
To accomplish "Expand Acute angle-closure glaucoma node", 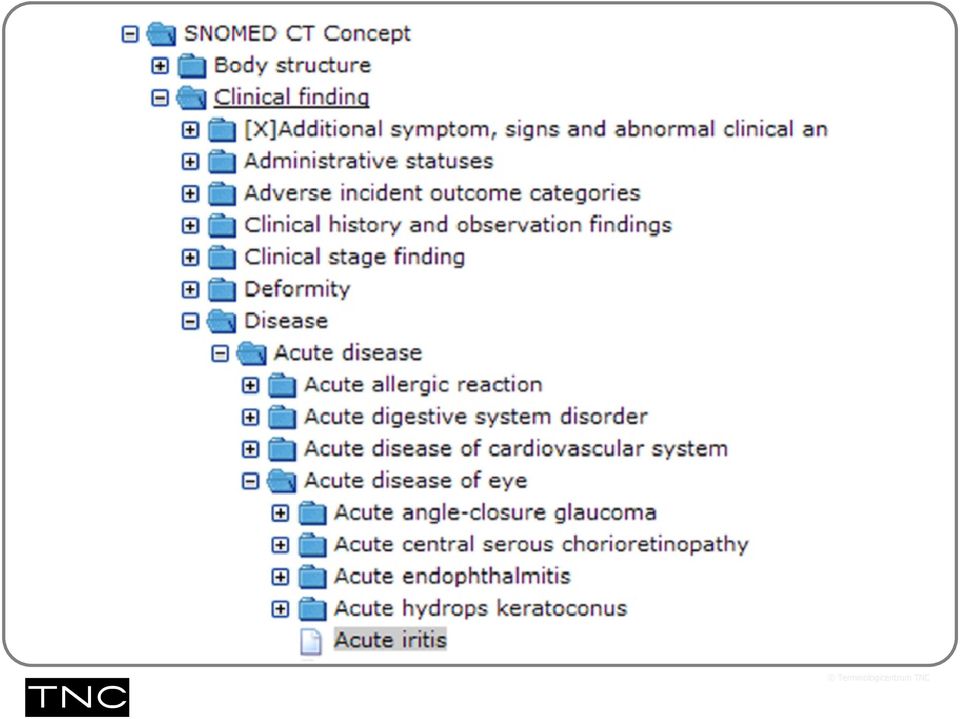I will coord(280,513).
